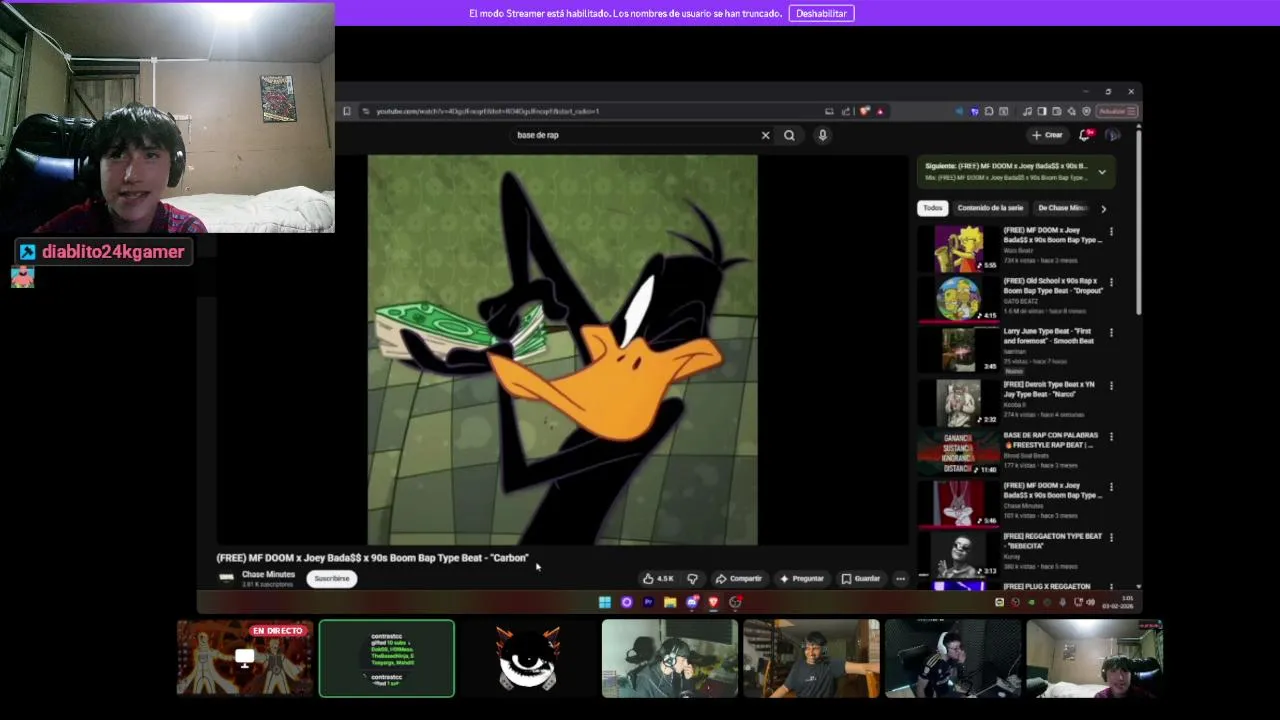Click the Compartir share button
This screenshot has width=1280, height=720.
738,578
